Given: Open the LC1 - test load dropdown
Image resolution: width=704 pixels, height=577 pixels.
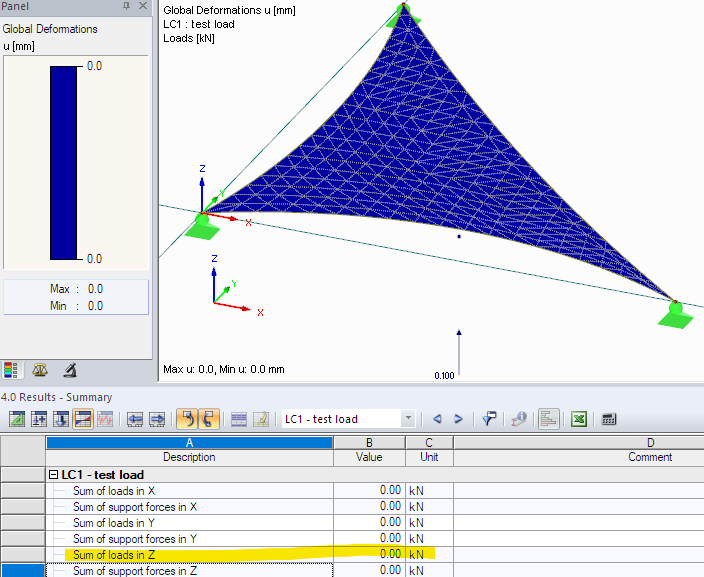Looking at the screenshot, I should tap(408, 418).
